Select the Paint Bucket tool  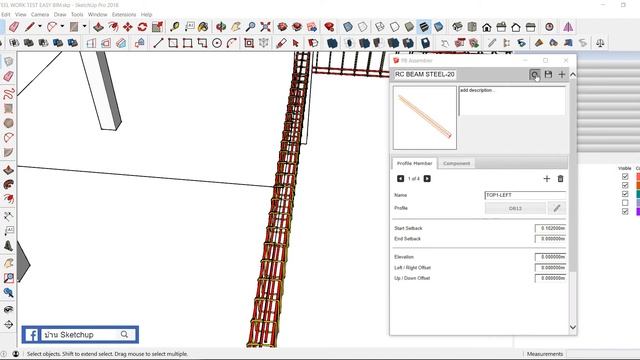tap(203, 27)
